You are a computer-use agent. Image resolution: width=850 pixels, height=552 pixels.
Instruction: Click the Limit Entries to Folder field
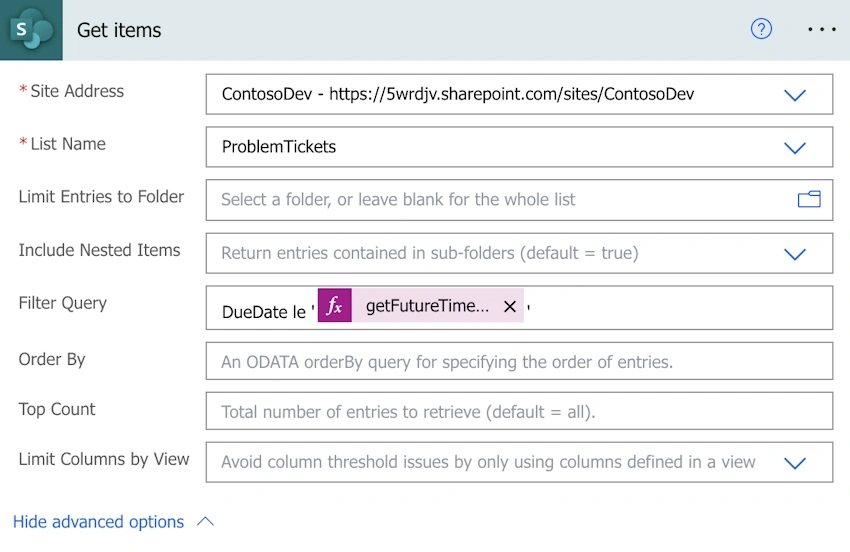point(519,200)
